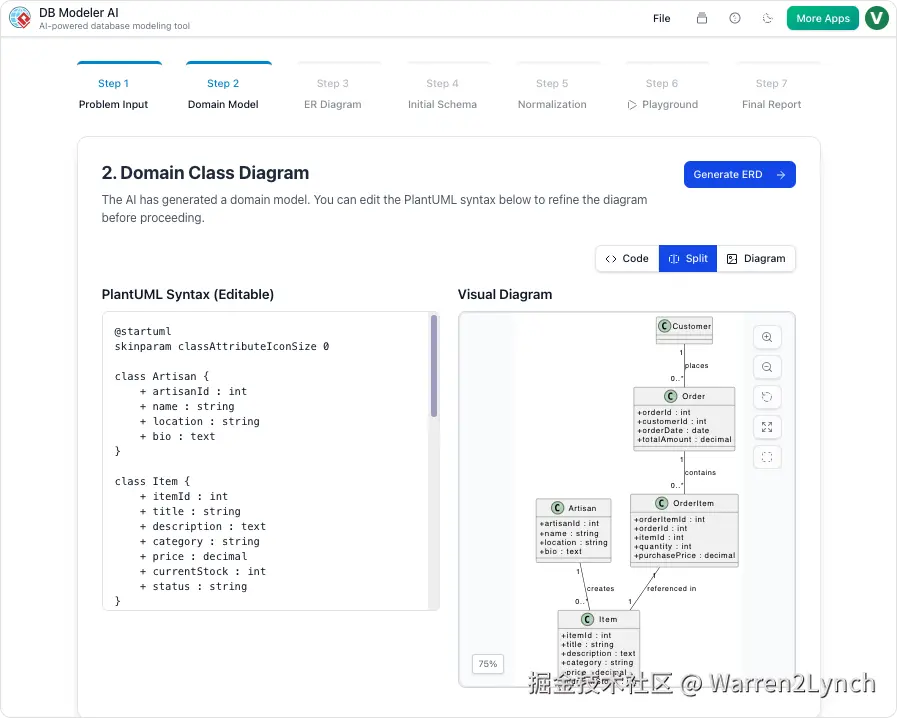Select the Order class in diagram
Screen dimensions: 897x718
coord(684,419)
